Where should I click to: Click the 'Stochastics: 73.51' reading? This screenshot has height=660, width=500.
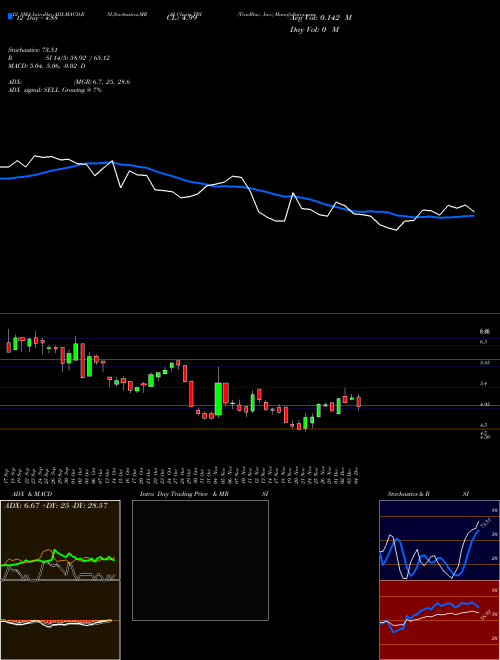[32, 50]
